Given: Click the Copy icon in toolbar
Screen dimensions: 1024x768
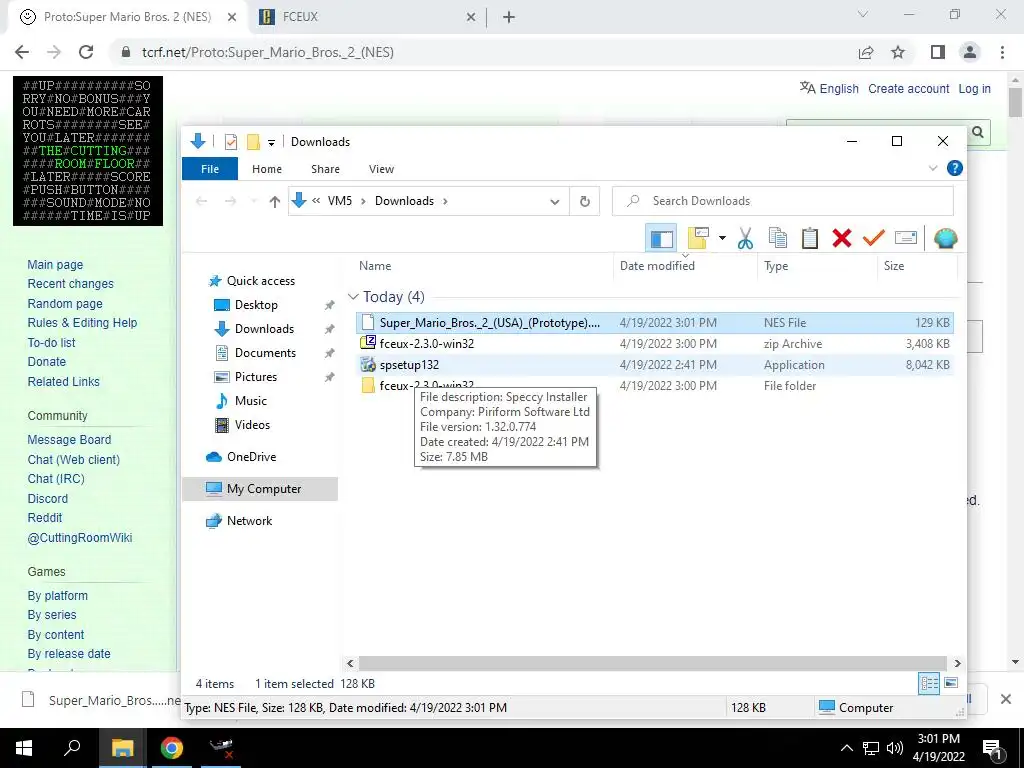Looking at the screenshot, I should pos(777,238).
